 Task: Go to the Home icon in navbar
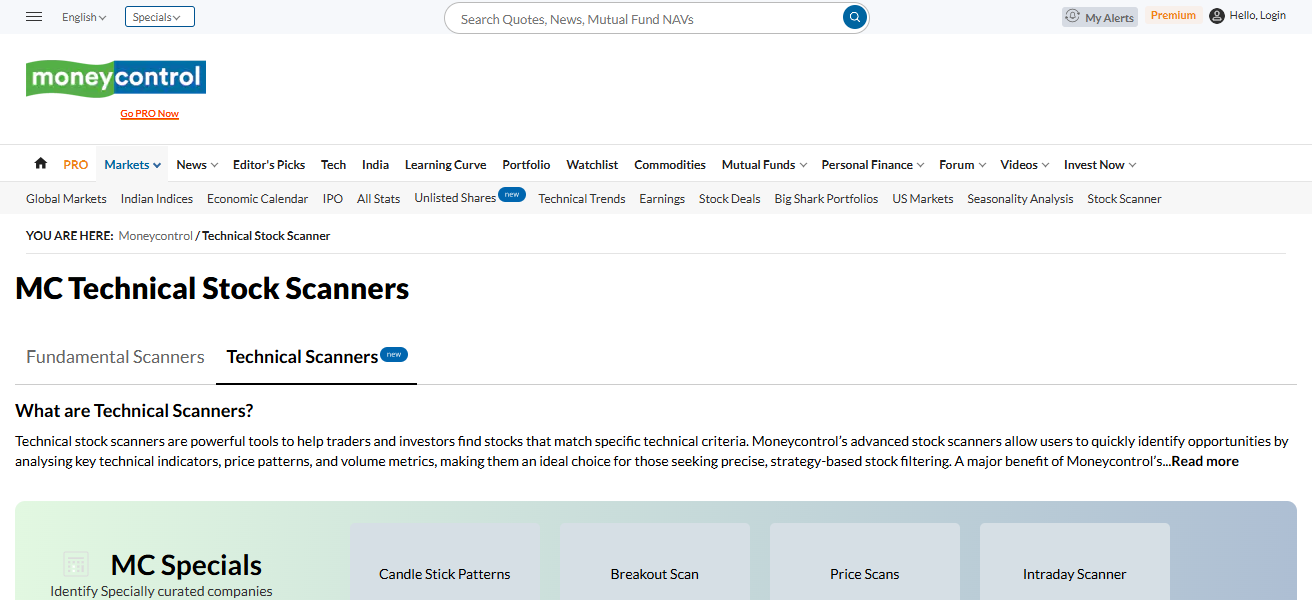click(x=40, y=164)
